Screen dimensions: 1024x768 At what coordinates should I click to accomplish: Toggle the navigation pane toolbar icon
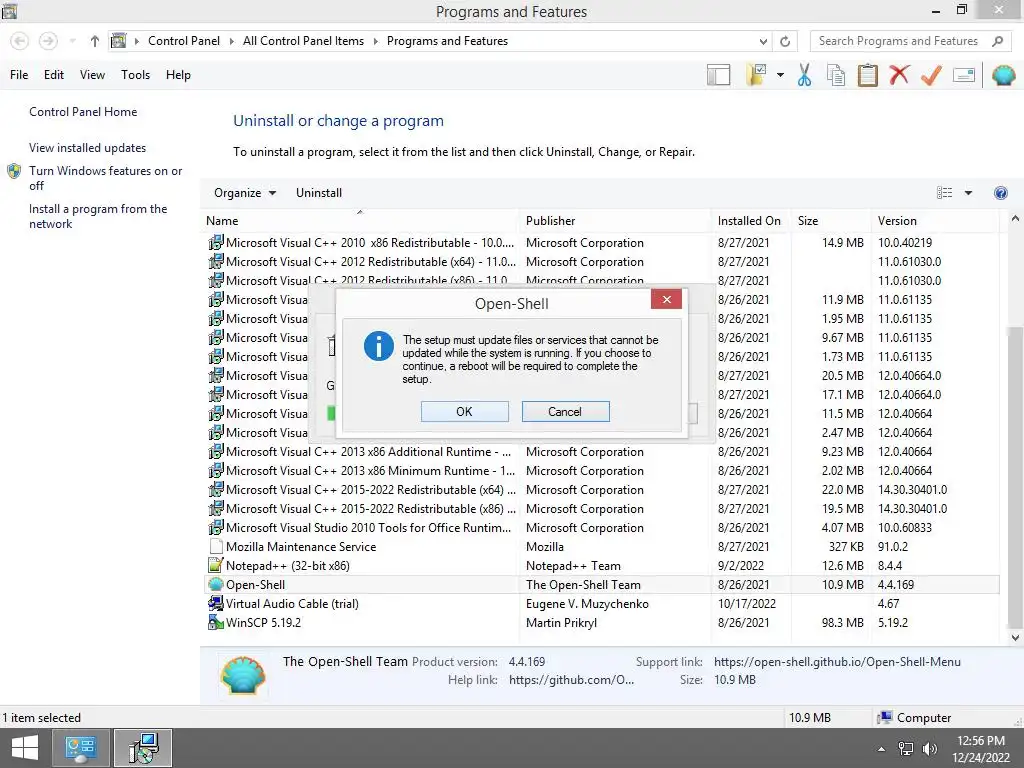(718, 75)
